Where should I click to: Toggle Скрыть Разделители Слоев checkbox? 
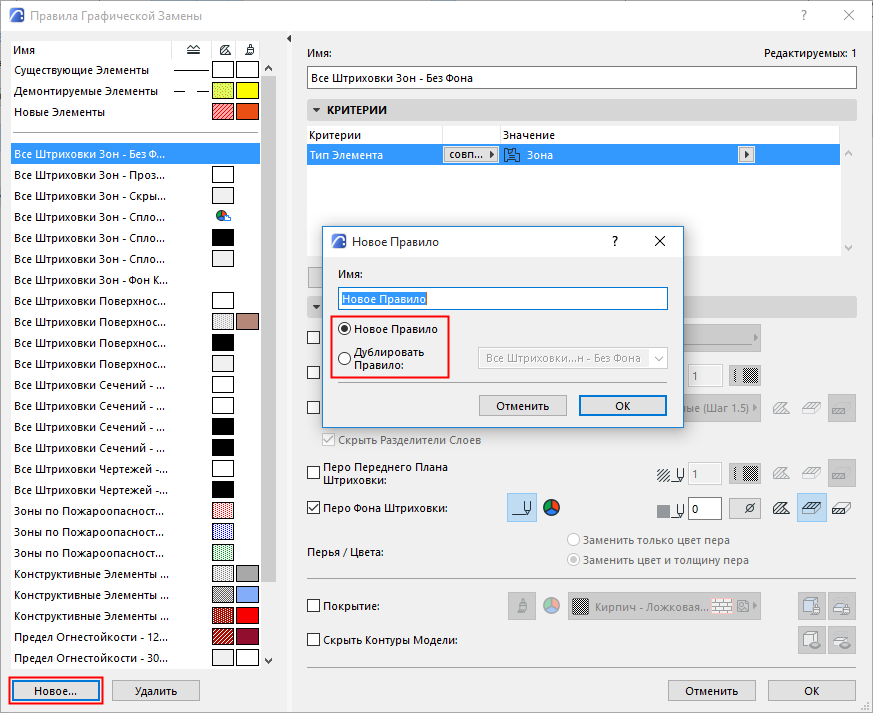point(328,440)
